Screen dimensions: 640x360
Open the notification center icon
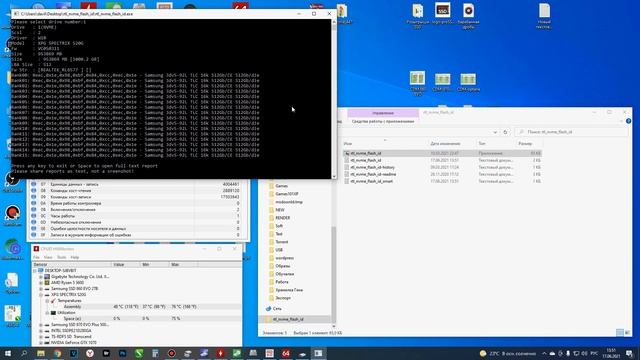(x=629, y=353)
